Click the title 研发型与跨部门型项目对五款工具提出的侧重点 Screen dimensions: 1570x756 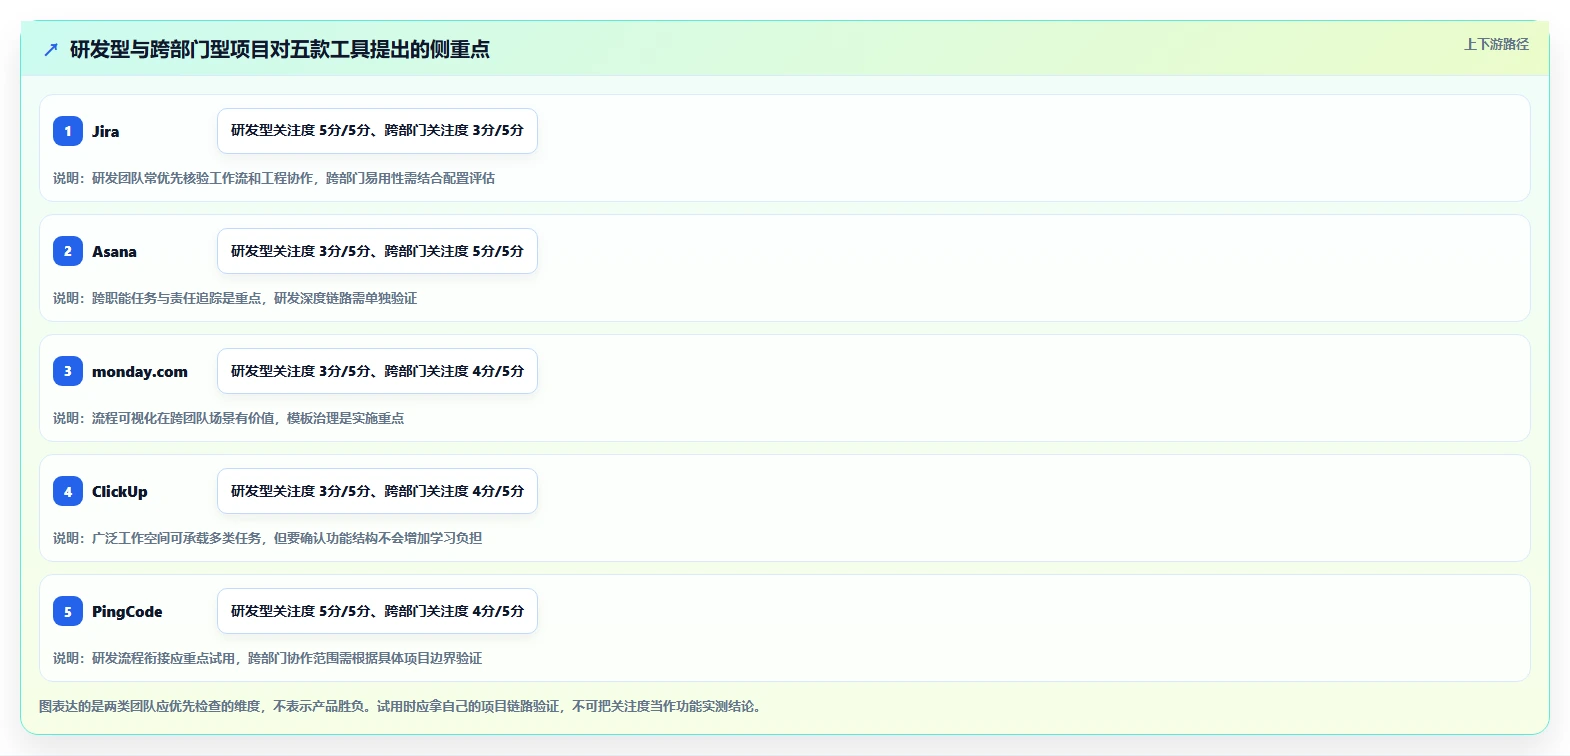[280, 49]
